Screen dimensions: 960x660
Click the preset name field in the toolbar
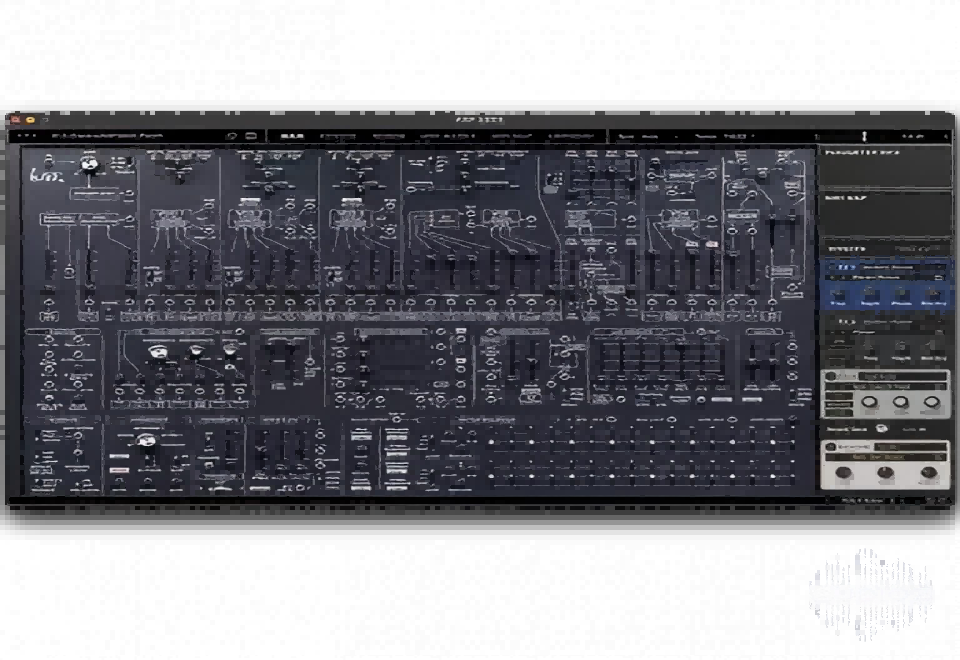coord(108,136)
